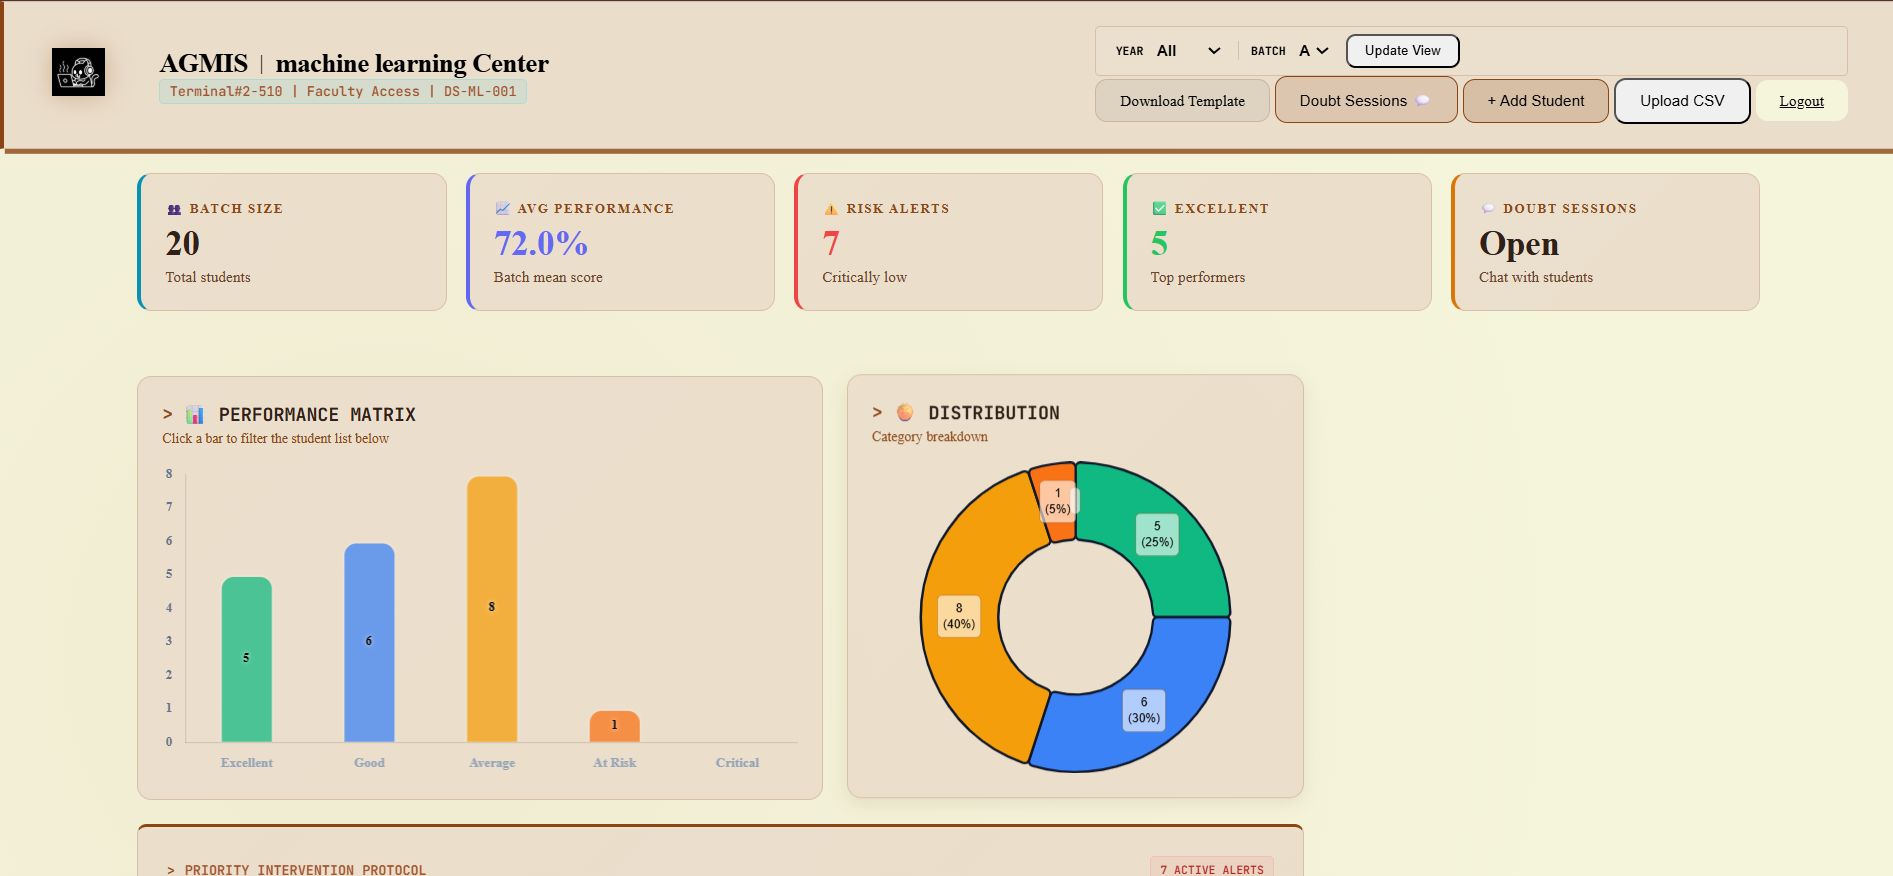Click the 8 (40%) donut label
This screenshot has width=1893, height=876.
(959, 616)
